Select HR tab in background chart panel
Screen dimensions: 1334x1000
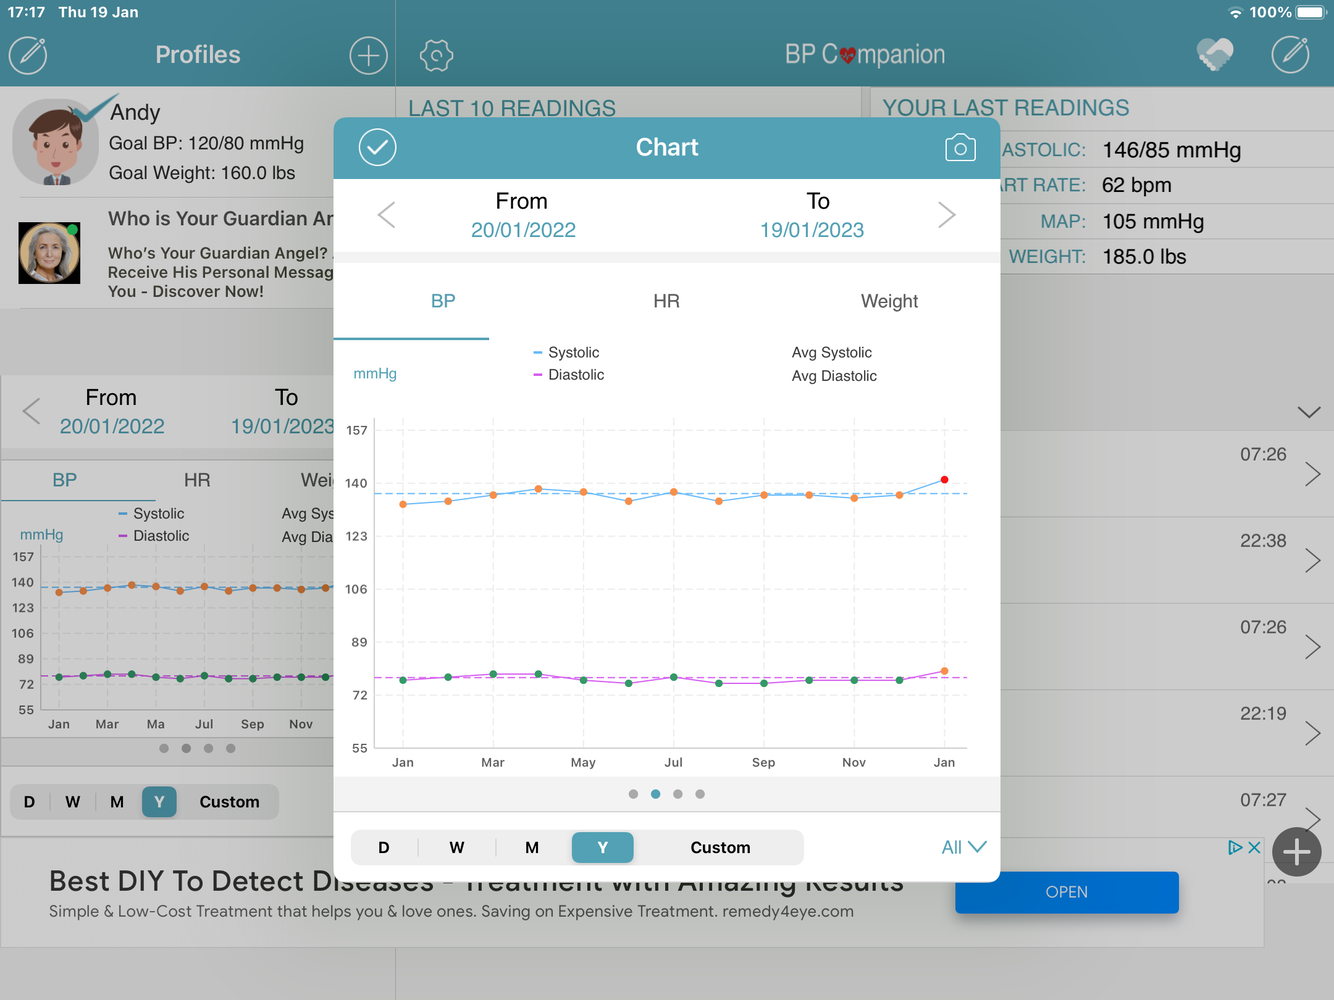(197, 480)
